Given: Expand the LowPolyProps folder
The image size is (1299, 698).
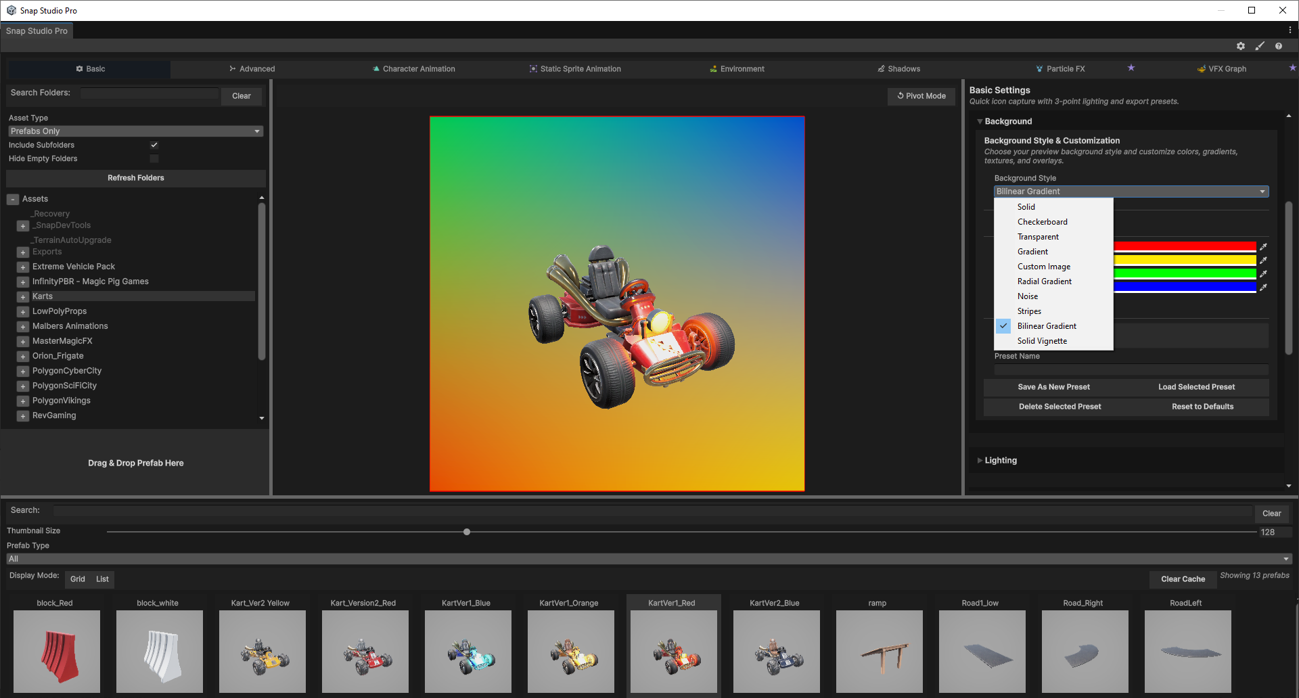Looking at the screenshot, I should point(22,312).
